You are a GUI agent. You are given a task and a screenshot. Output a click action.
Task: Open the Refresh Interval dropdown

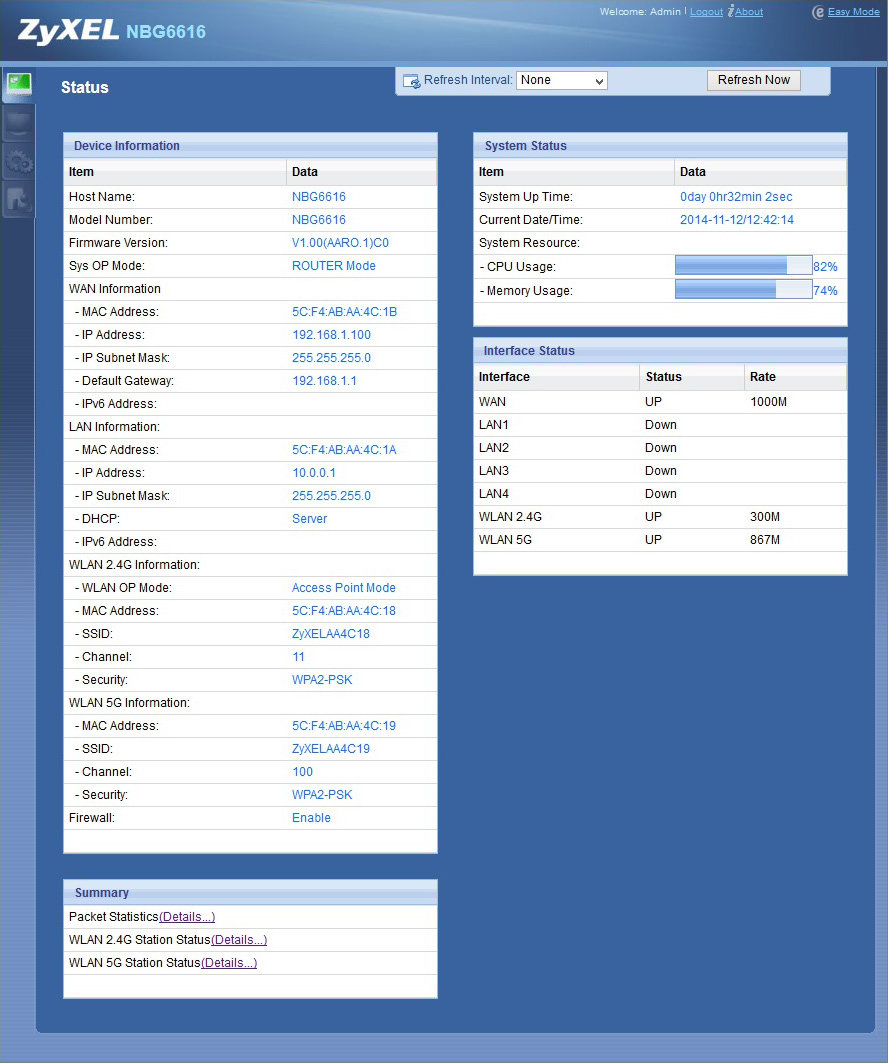click(x=561, y=80)
